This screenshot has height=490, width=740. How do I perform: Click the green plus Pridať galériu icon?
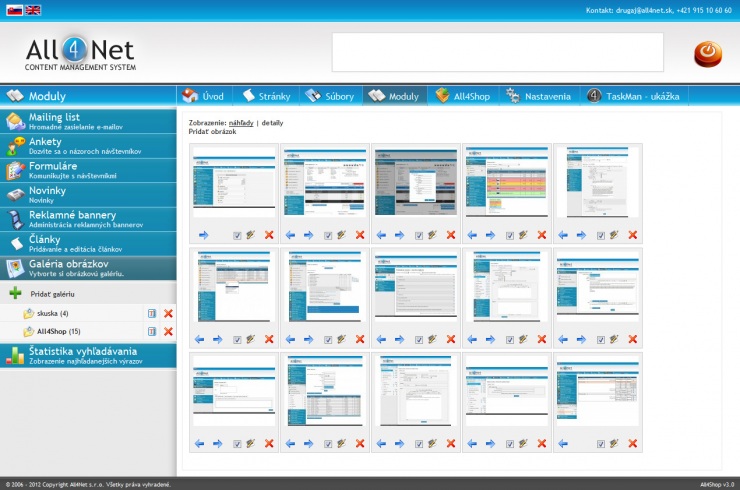pyautogui.click(x=15, y=294)
